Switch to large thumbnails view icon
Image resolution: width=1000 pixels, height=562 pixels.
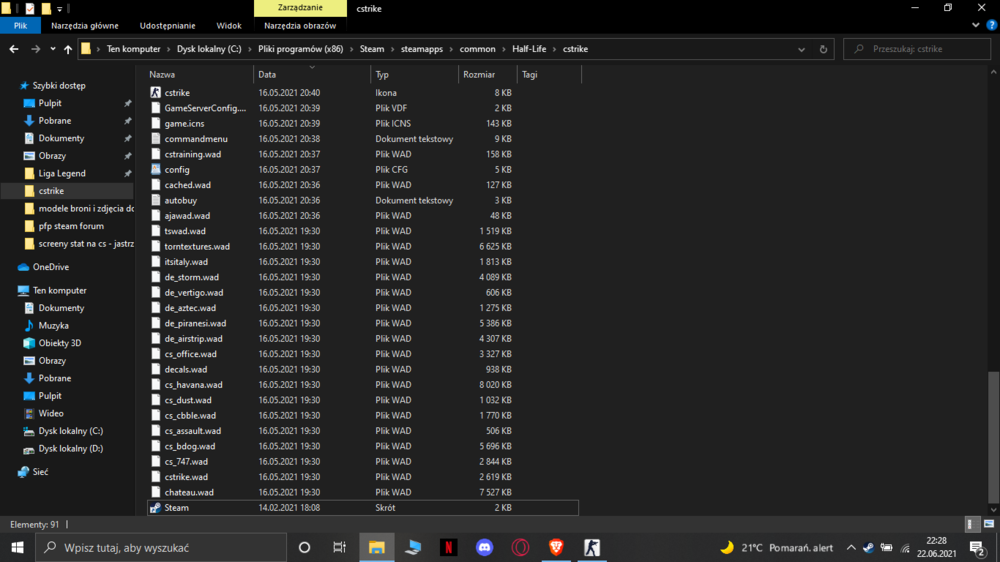coord(989,524)
